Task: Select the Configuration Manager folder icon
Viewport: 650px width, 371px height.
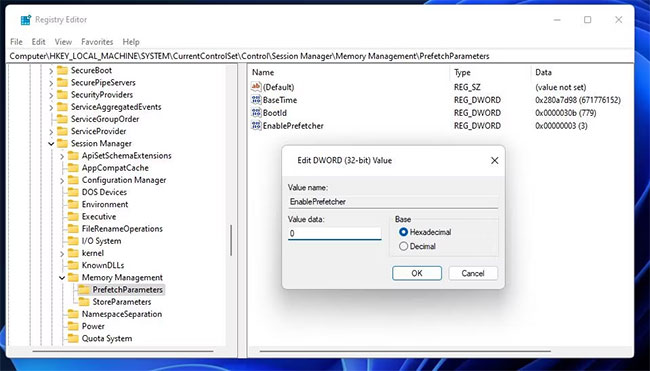Action: point(73,180)
